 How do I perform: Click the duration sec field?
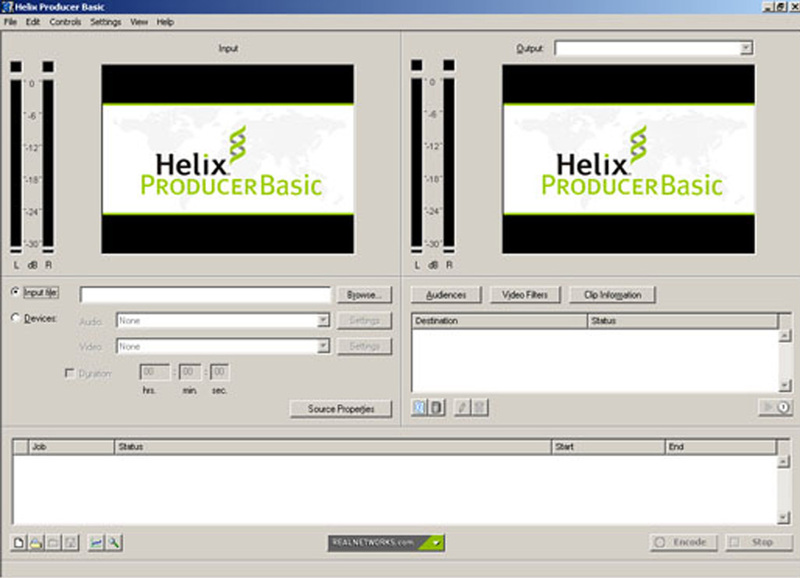(219, 372)
